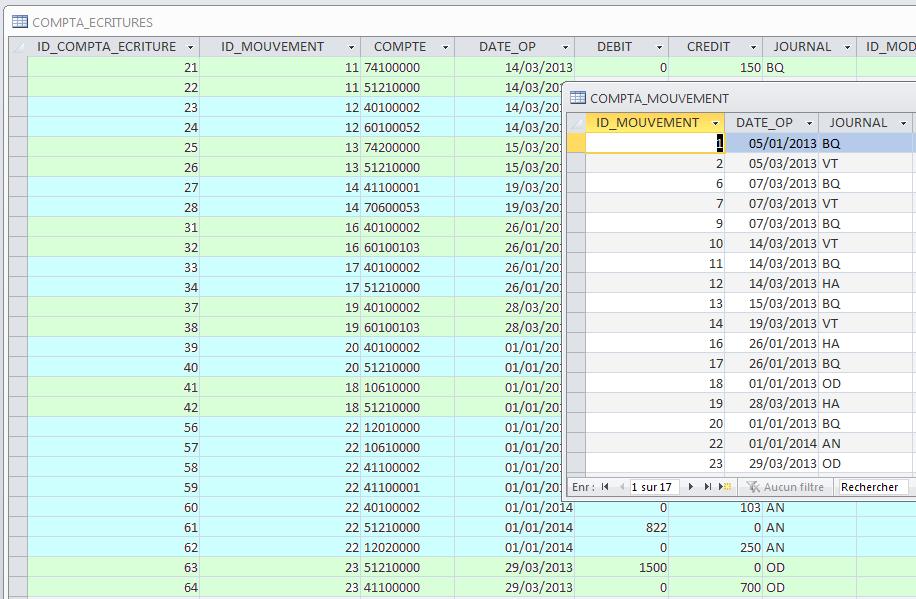Screen dimensions: 916x599
Task: Click COMPTE cell 74100000
Action: pos(408,67)
